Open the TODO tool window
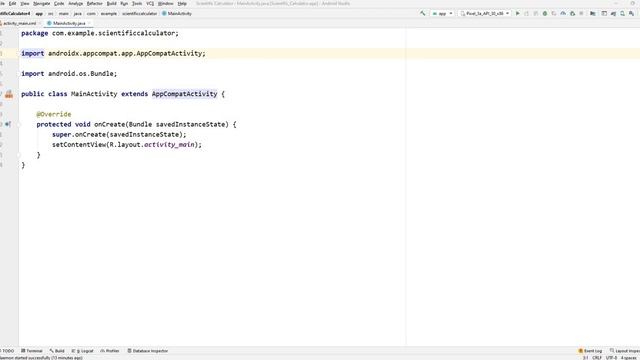Image resolution: width=640 pixels, height=360 pixels. point(7,351)
